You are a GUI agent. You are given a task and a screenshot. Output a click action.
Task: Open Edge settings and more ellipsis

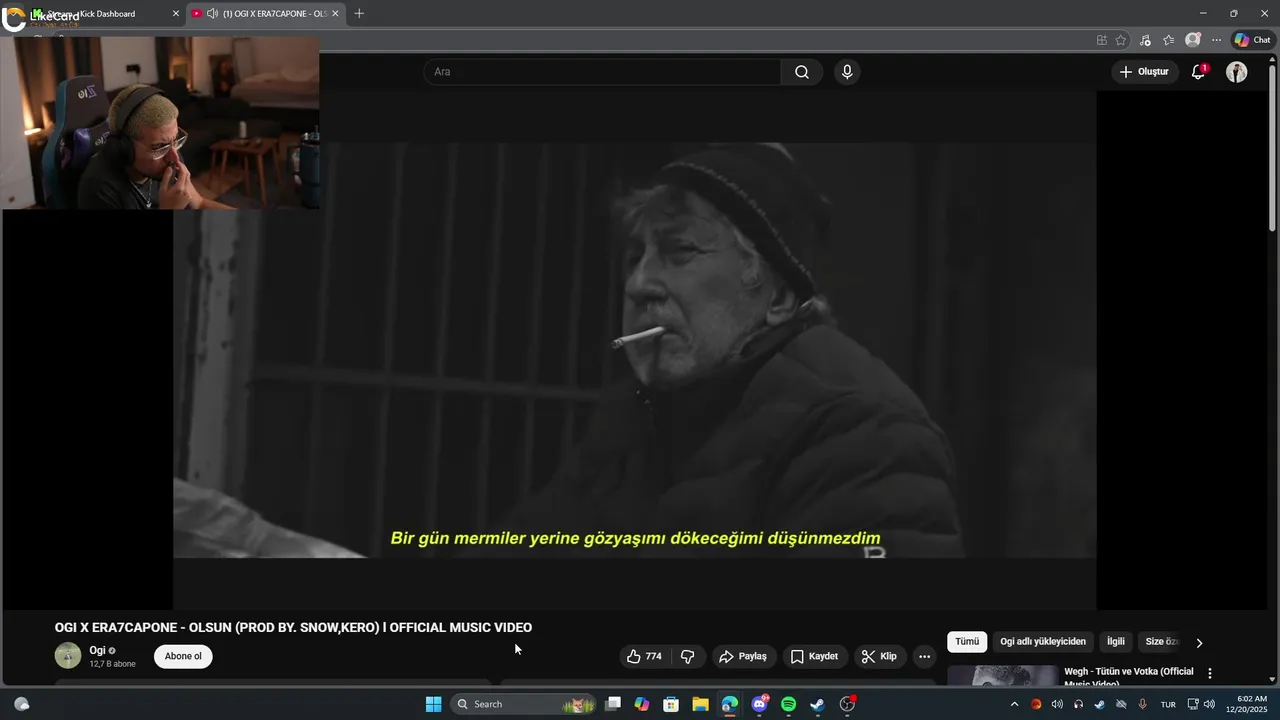(x=1216, y=40)
